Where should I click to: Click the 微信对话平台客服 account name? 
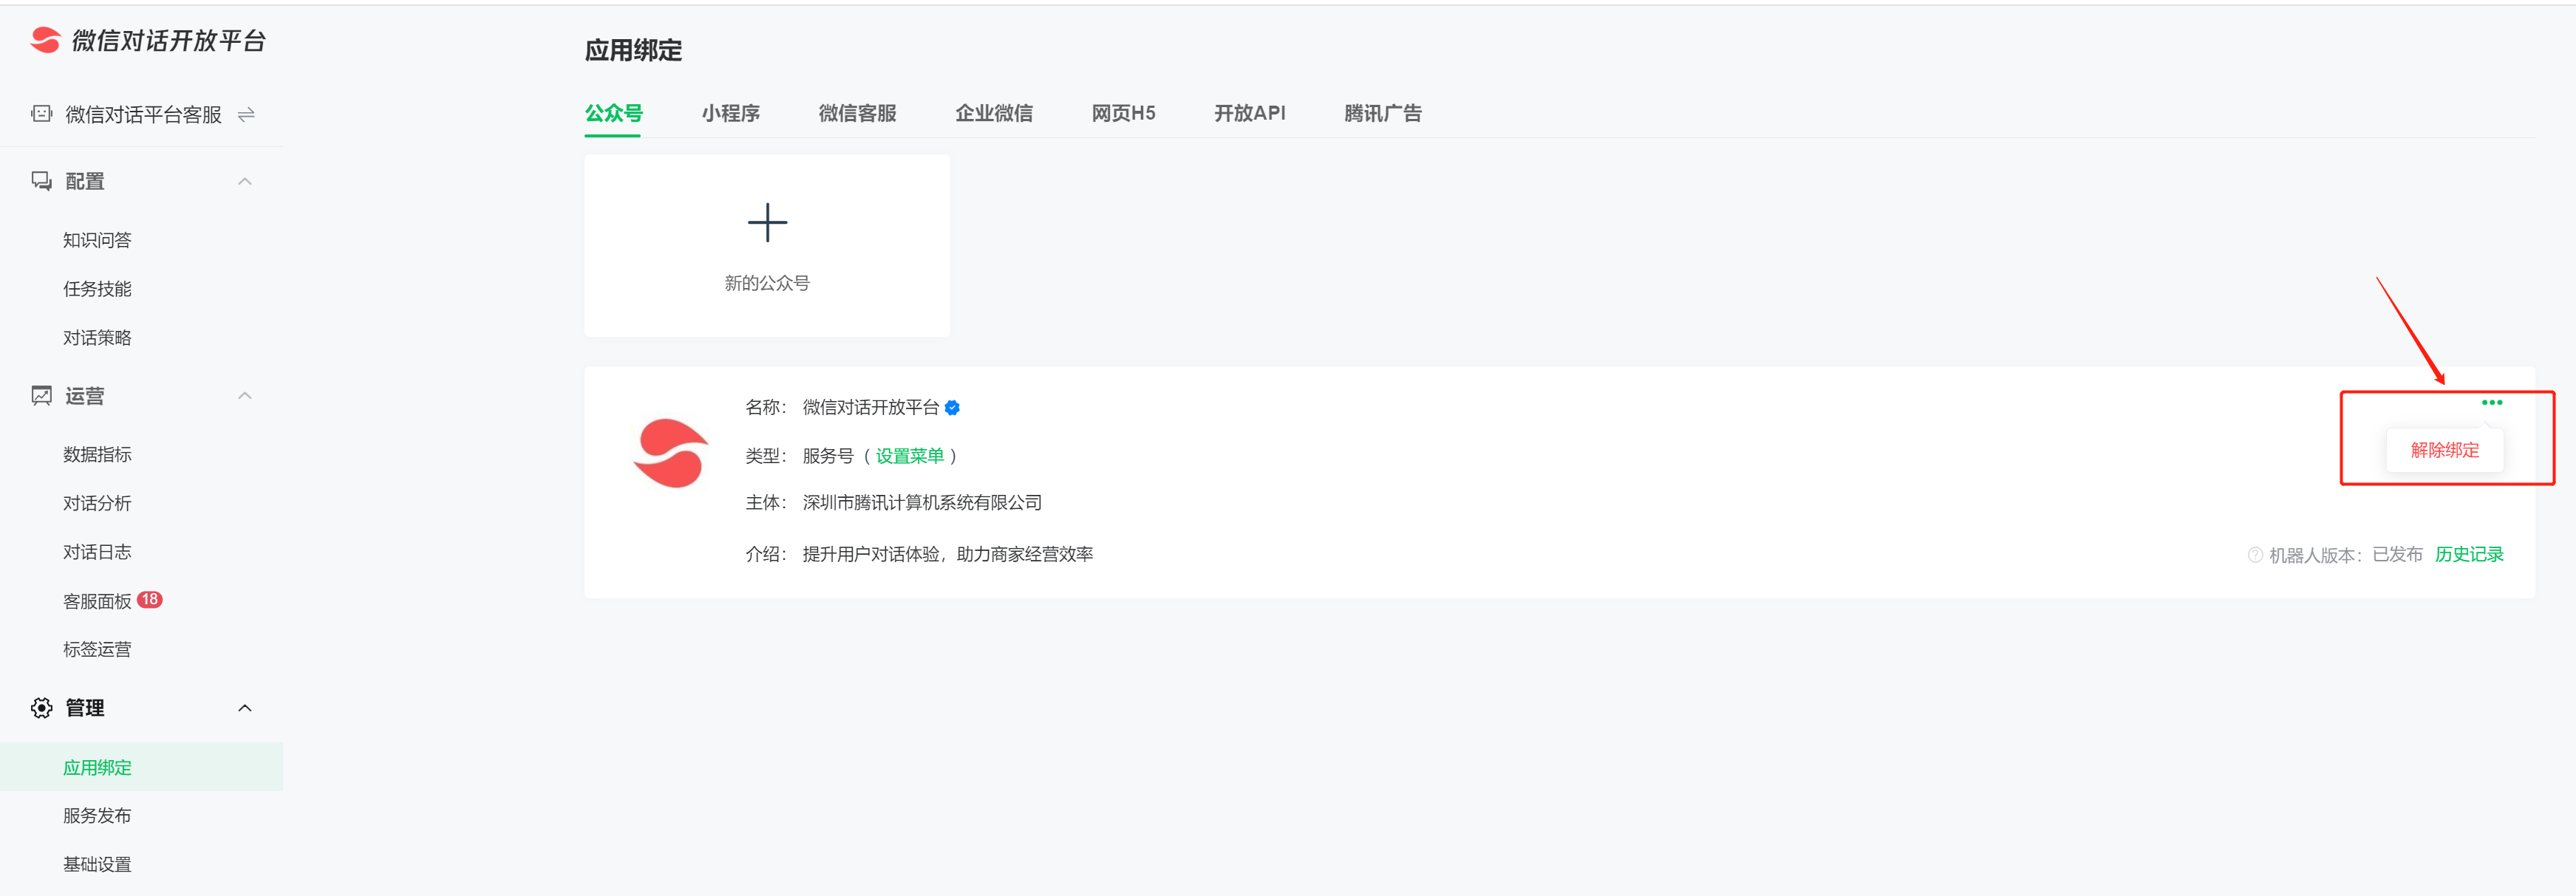143,115
